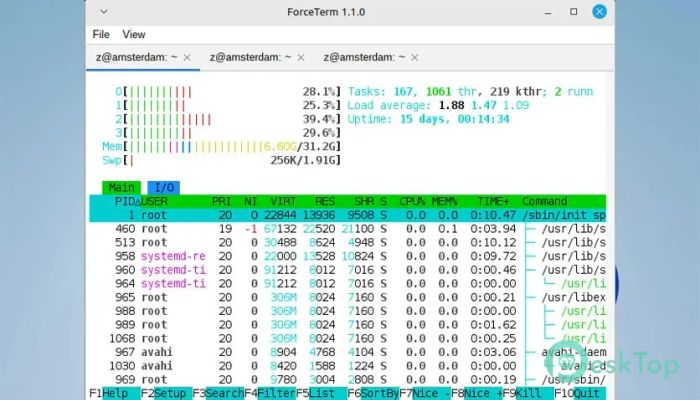
Task: Select avahi process row PID 1030
Action: tap(348, 366)
